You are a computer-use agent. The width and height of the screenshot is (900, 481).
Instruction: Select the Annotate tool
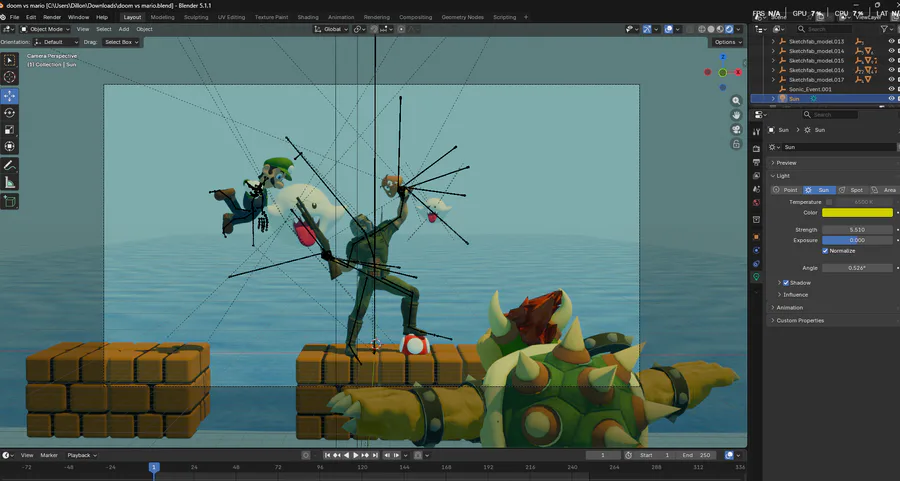pyautogui.click(x=10, y=165)
